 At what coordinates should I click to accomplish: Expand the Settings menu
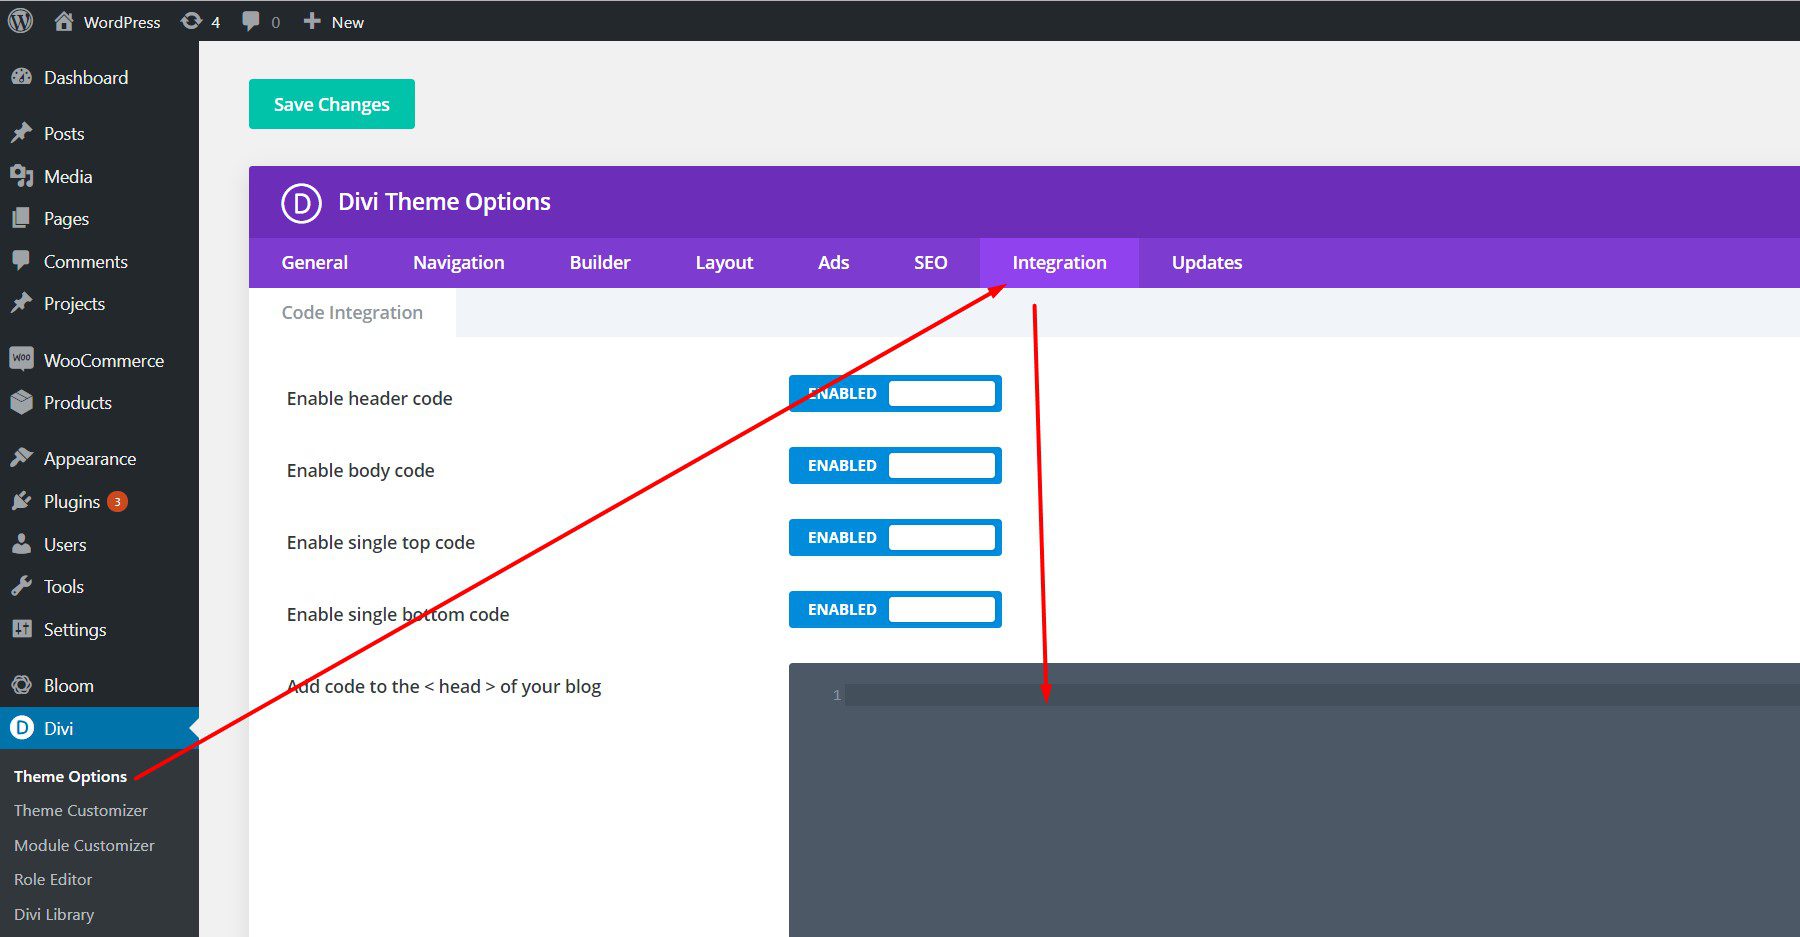(x=74, y=629)
